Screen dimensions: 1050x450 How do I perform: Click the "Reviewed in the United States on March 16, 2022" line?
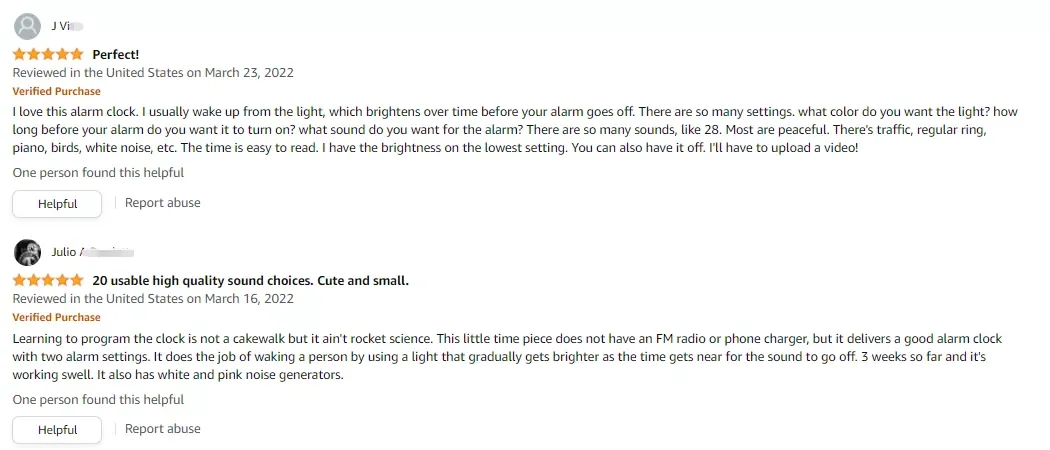pyautogui.click(x=152, y=299)
